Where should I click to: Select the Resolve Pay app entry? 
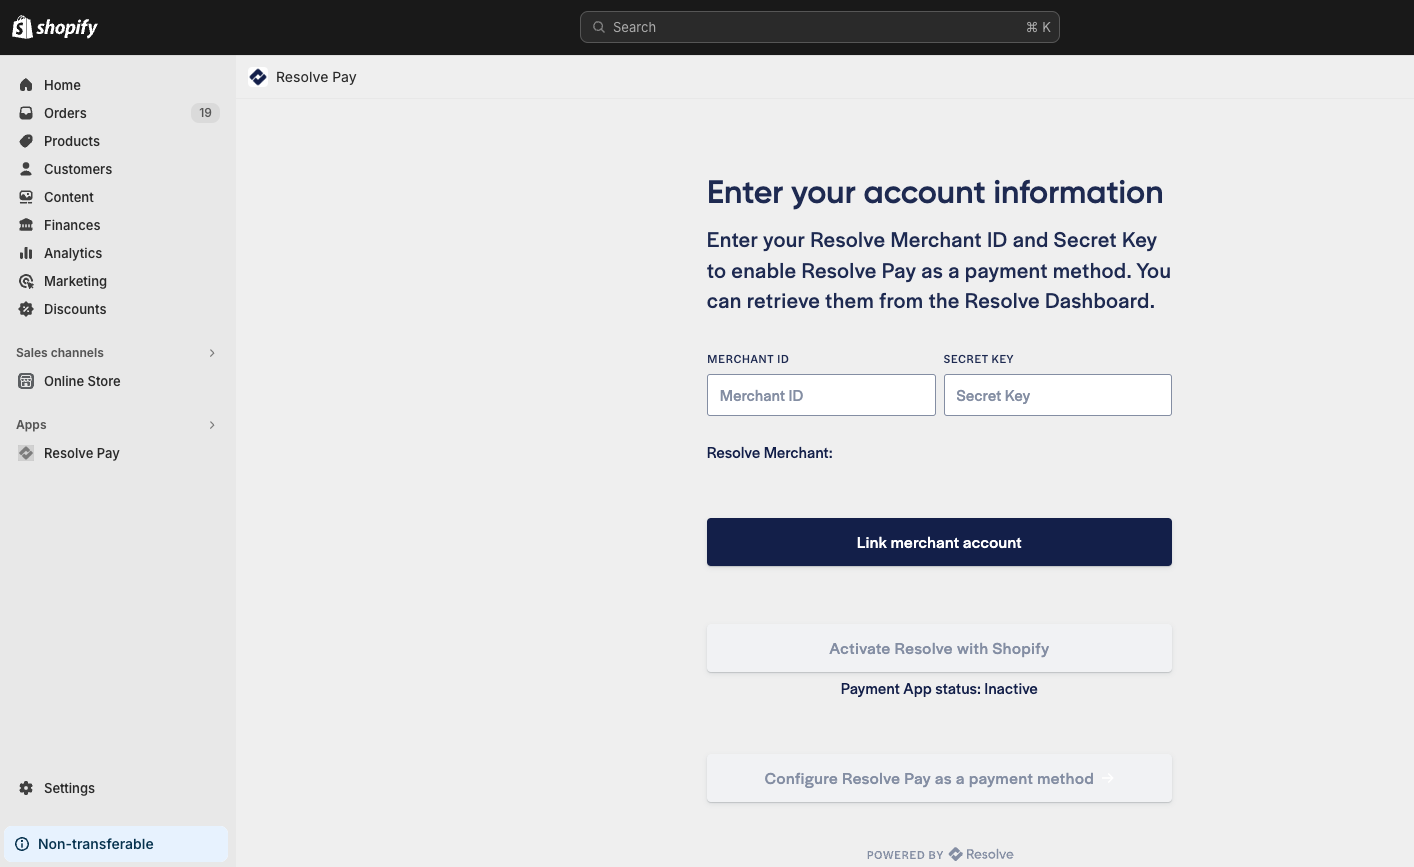tap(118, 453)
